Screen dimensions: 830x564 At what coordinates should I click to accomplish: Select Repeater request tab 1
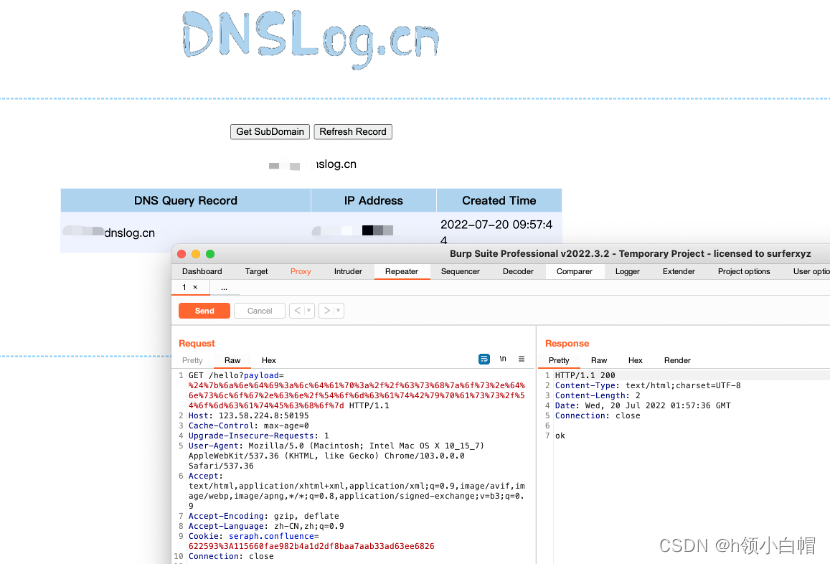(184, 287)
